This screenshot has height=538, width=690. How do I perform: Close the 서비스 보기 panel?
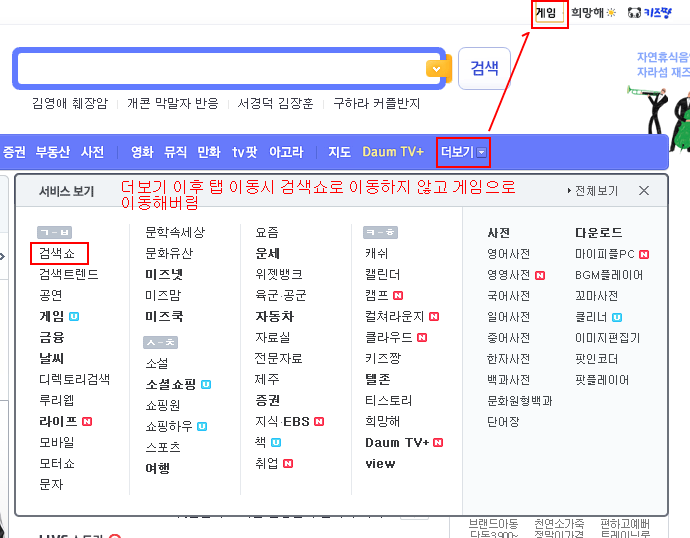click(644, 190)
